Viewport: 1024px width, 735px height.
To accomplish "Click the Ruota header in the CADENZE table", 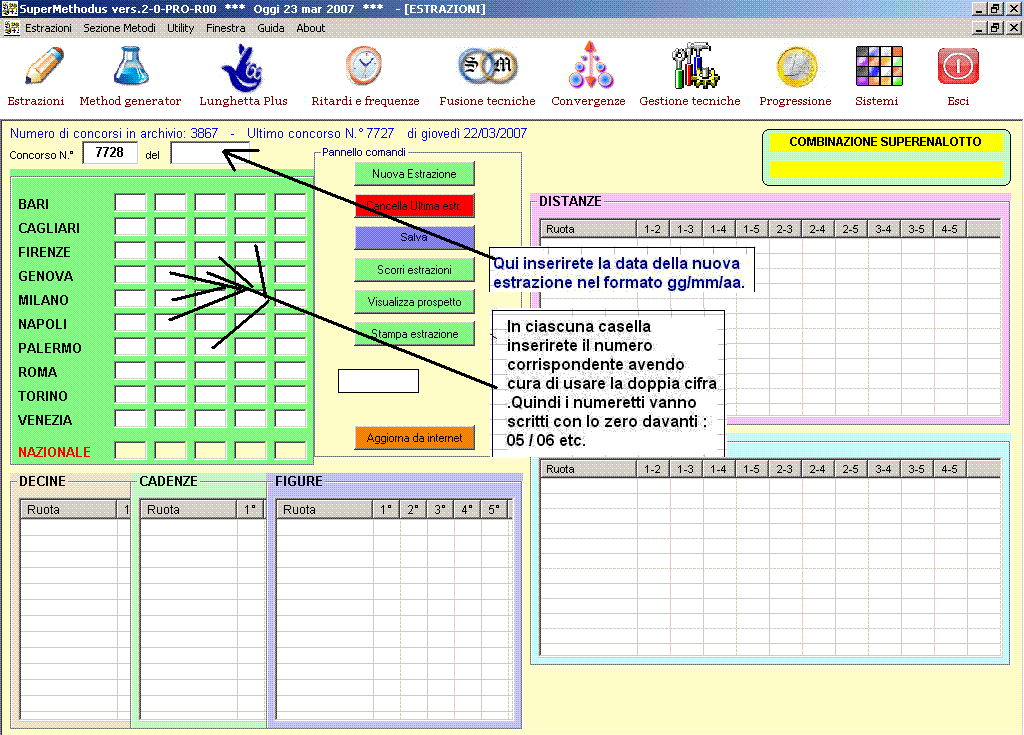I will coord(188,510).
